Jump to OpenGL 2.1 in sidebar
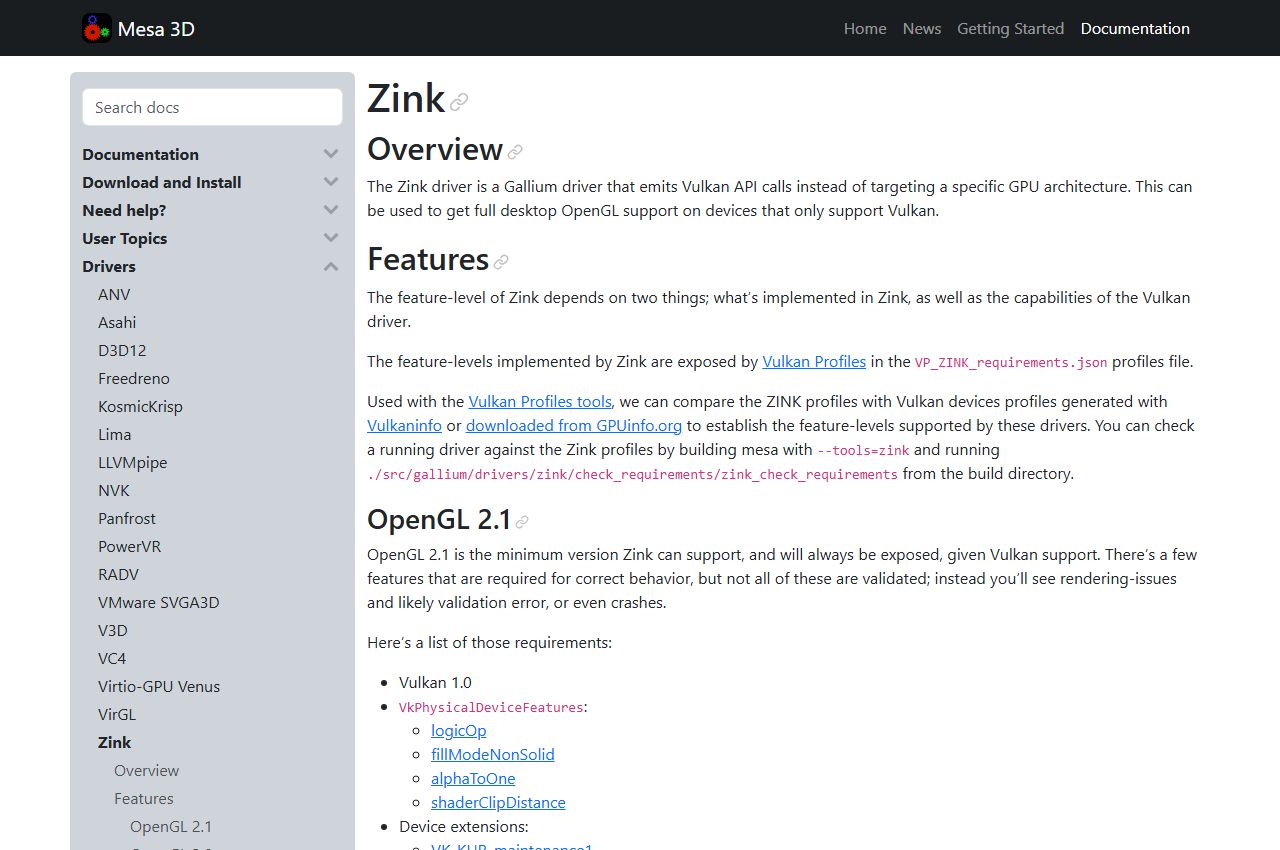Screen dimensions: 1280x850 click(171, 826)
